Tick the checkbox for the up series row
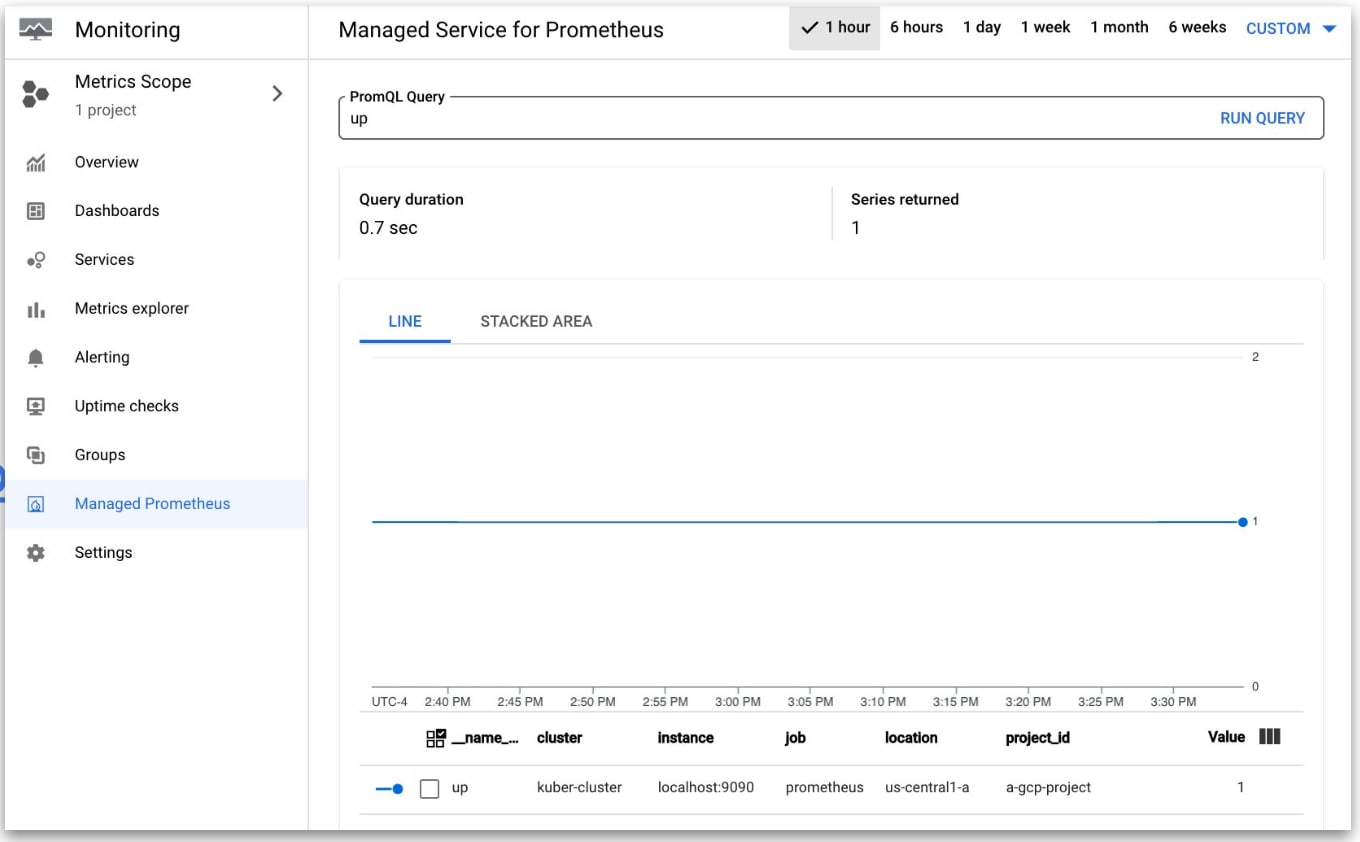Screen dimensions: 1360x842 pos(430,789)
